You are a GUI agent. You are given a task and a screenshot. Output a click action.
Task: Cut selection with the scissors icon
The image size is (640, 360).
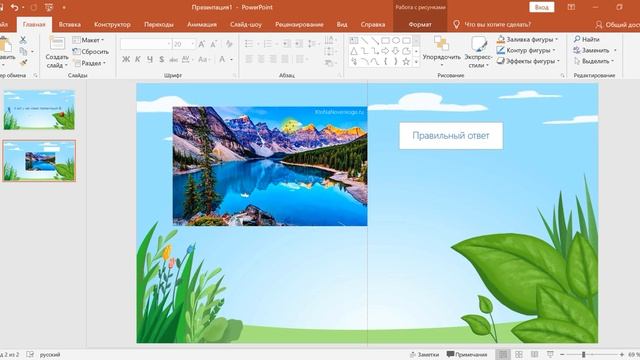pos(23,40)
